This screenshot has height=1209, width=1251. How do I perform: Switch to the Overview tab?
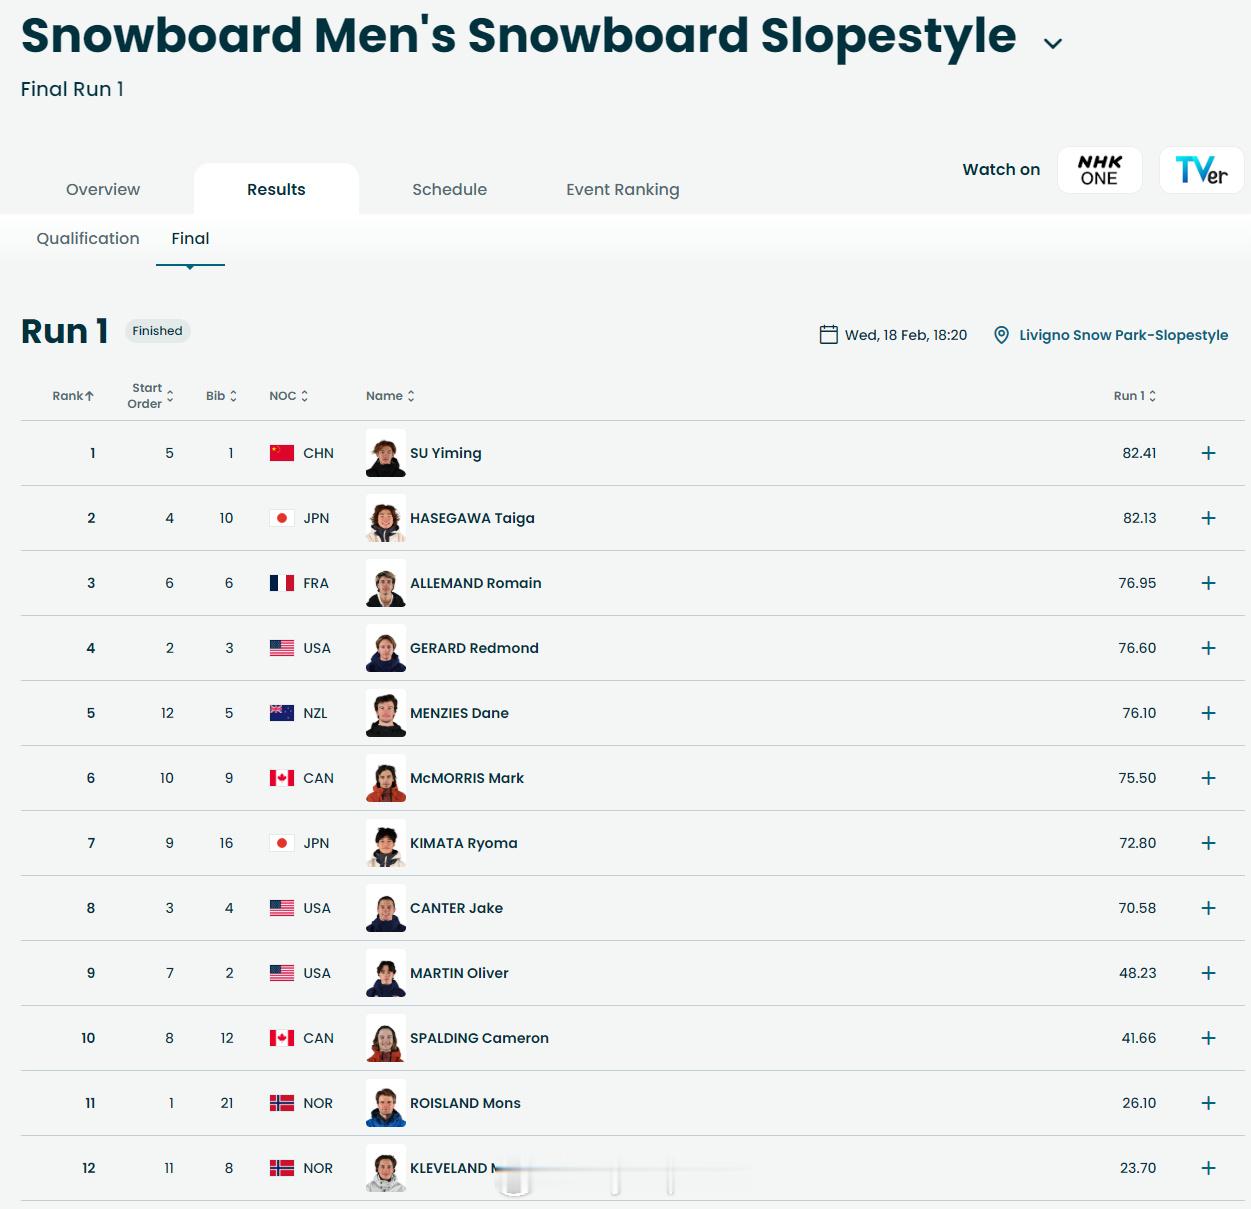(103, 190)
